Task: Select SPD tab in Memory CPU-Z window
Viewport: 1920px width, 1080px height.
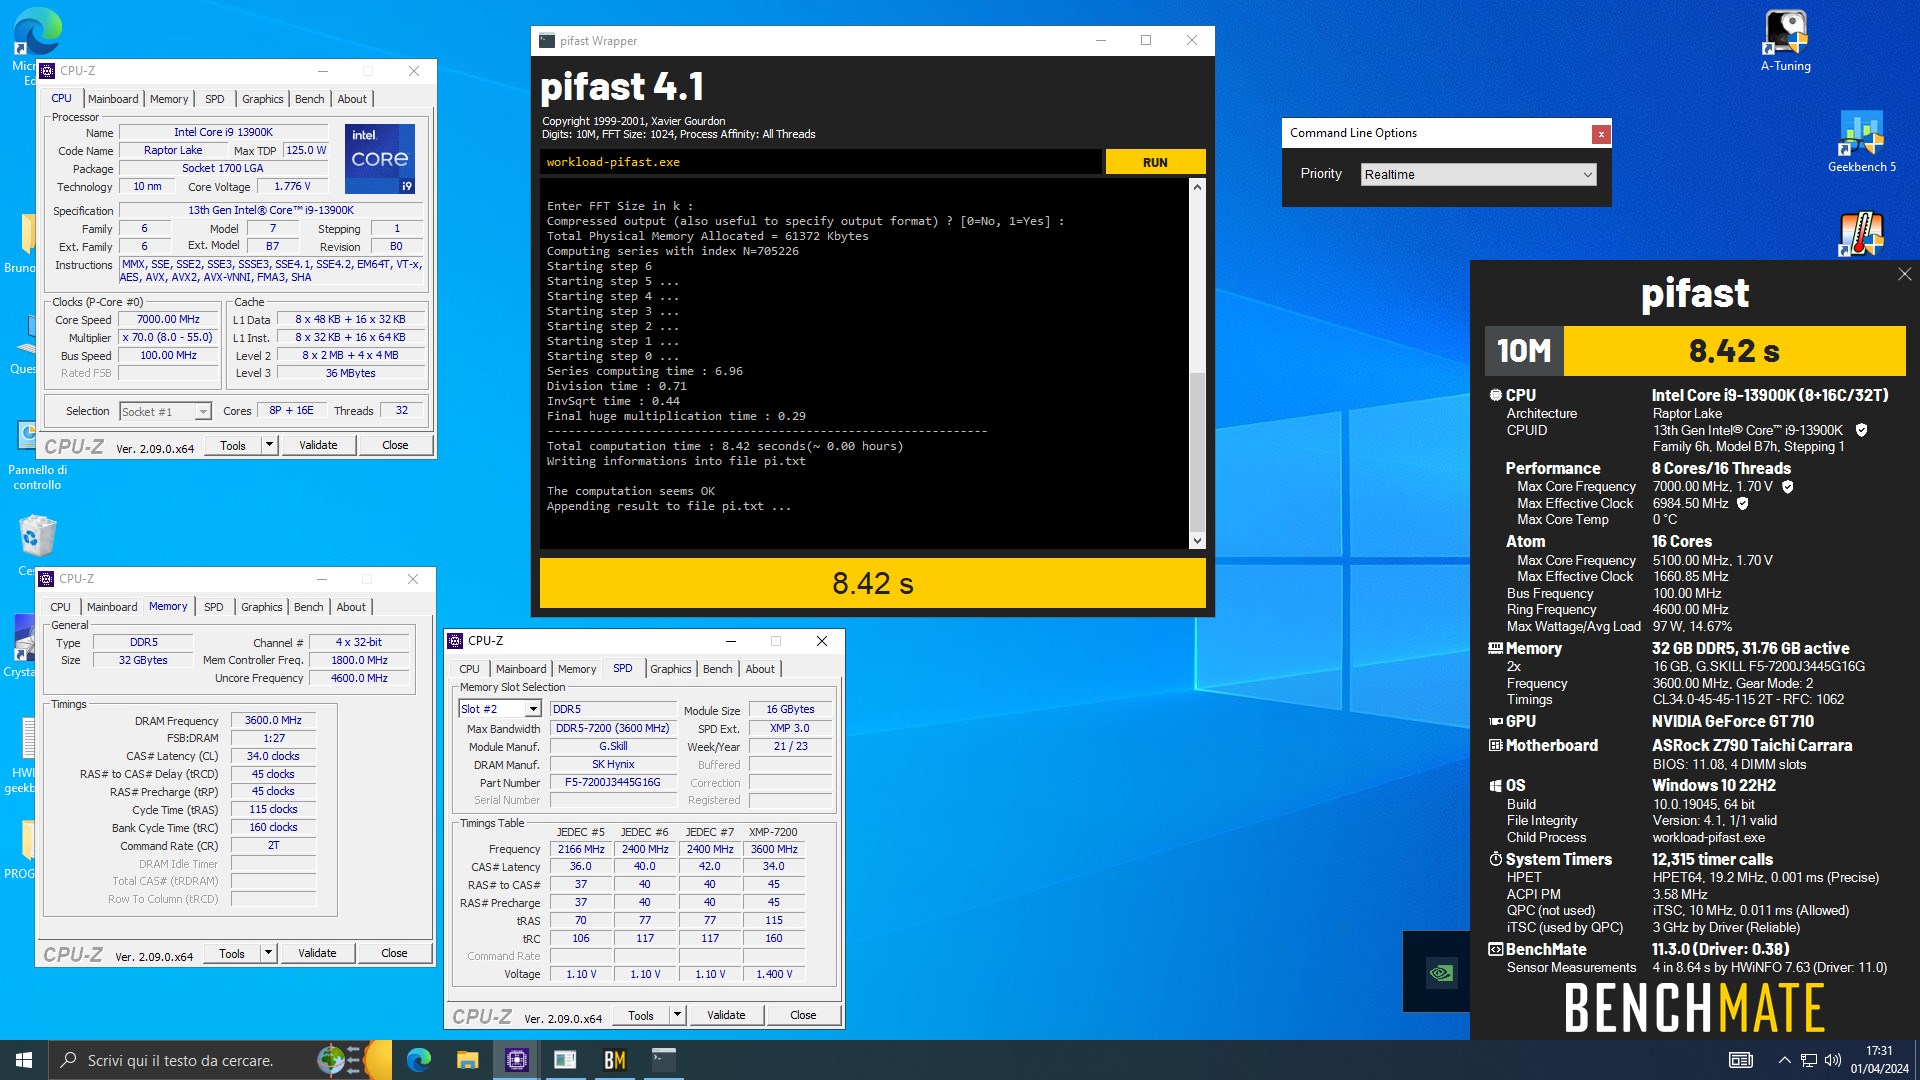Action: pos(214,607)
